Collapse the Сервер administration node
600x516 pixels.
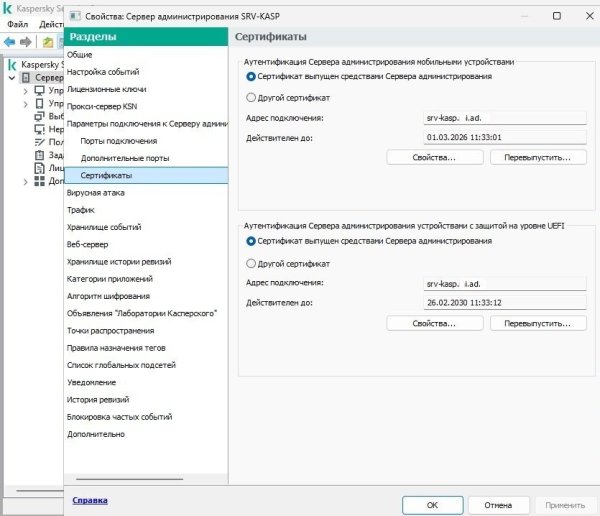[12, 78]
